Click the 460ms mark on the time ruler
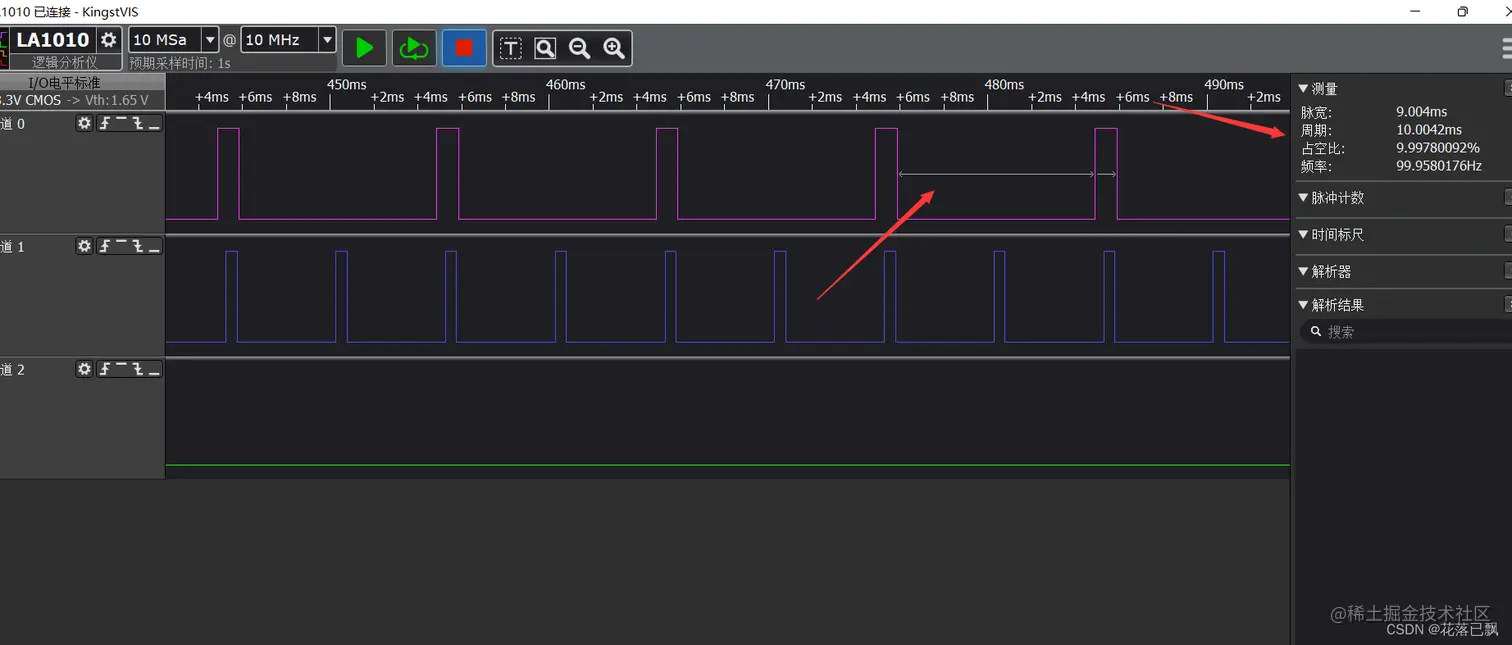The image size is (1512, 645). (x=565, y=85)
